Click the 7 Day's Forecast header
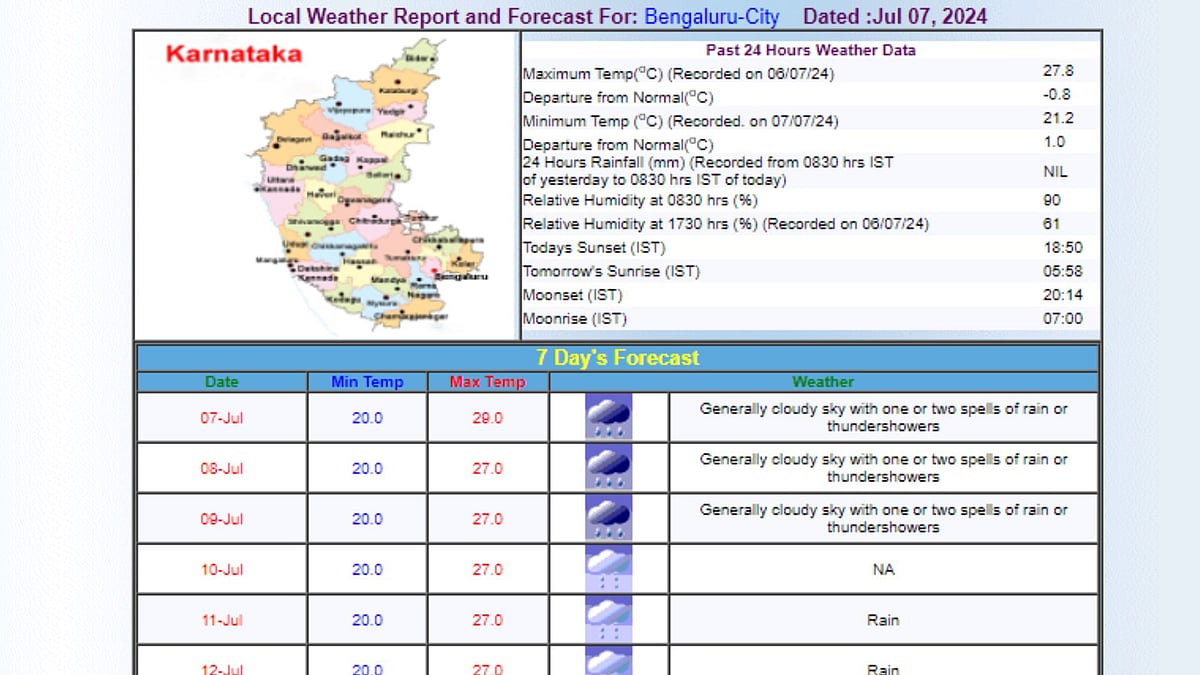1200x675 pixels. click(617, 358)
